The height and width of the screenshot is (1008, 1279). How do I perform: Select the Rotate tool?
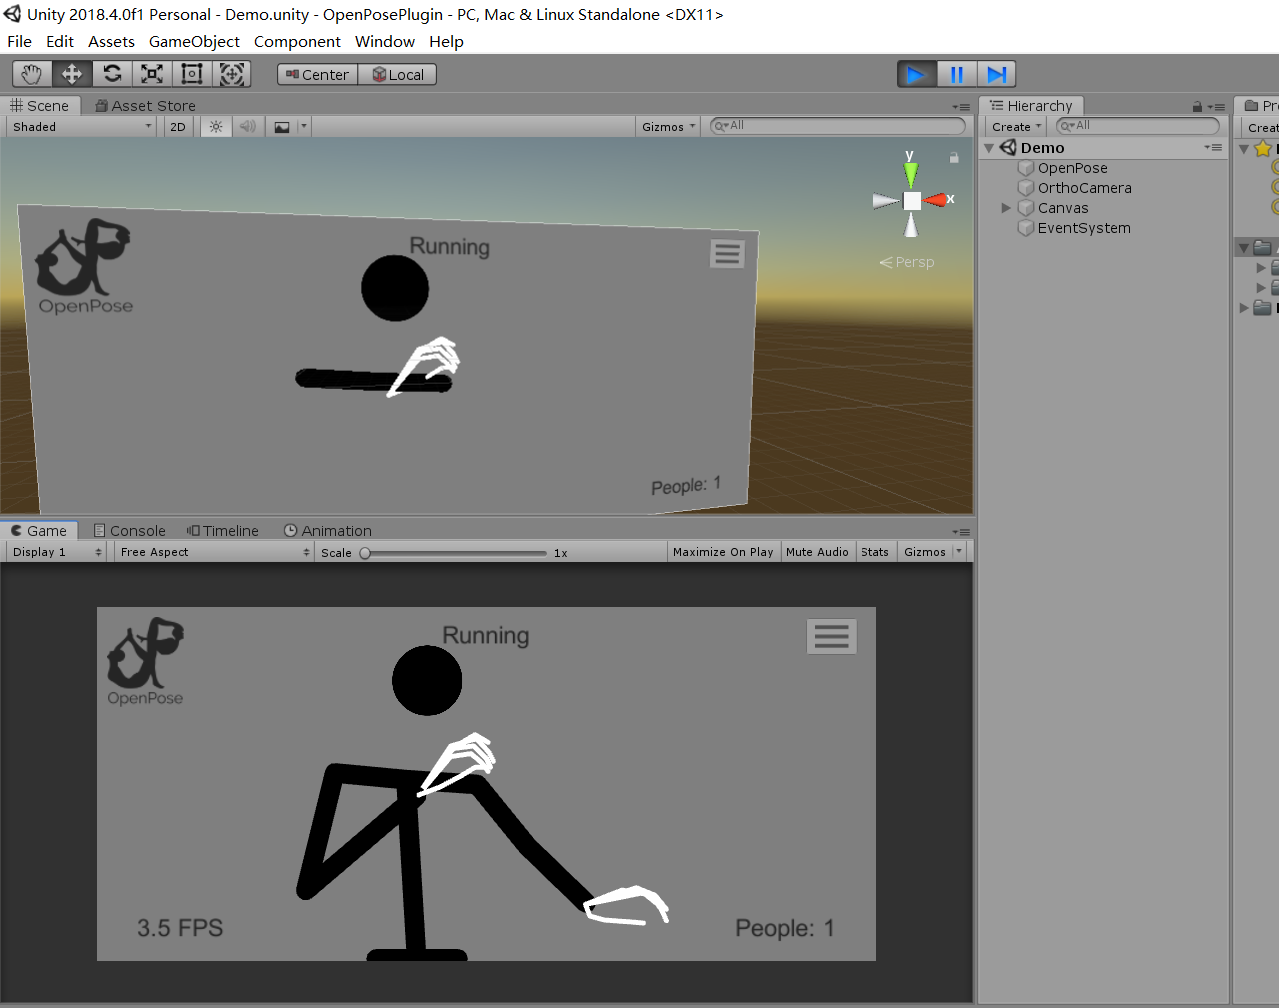click(x=111, y=73)
